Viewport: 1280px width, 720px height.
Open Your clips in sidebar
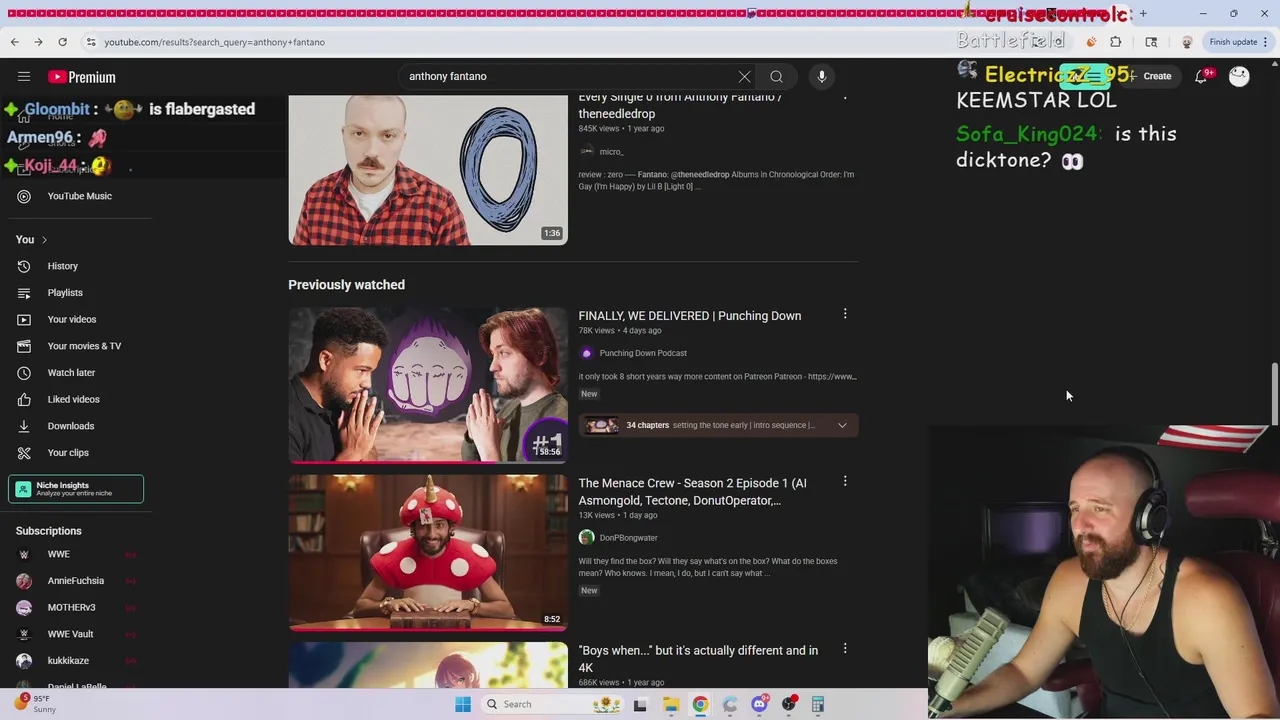tap(68, 452)
